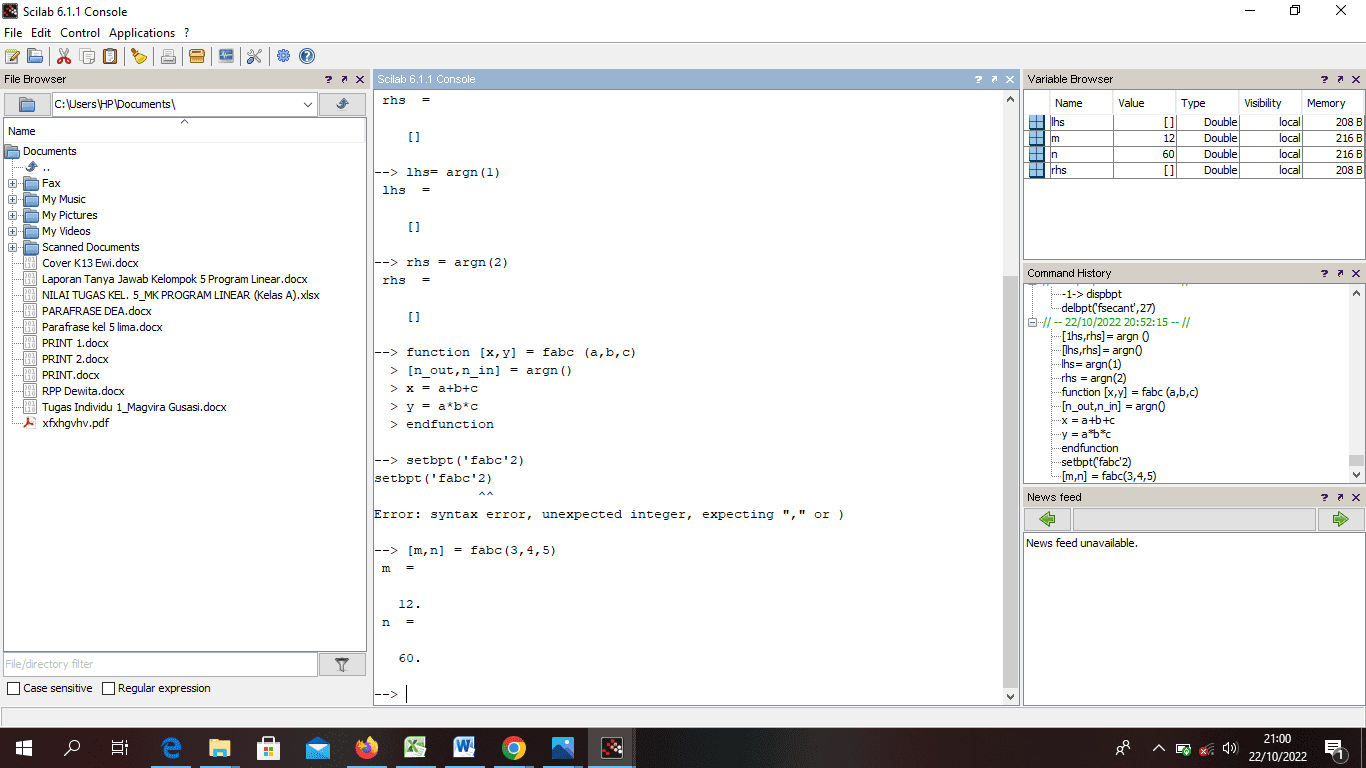This screenshot has height=768, width=1366.
Task: Open help for the File Browser panel
Action: tap(328, 79)
